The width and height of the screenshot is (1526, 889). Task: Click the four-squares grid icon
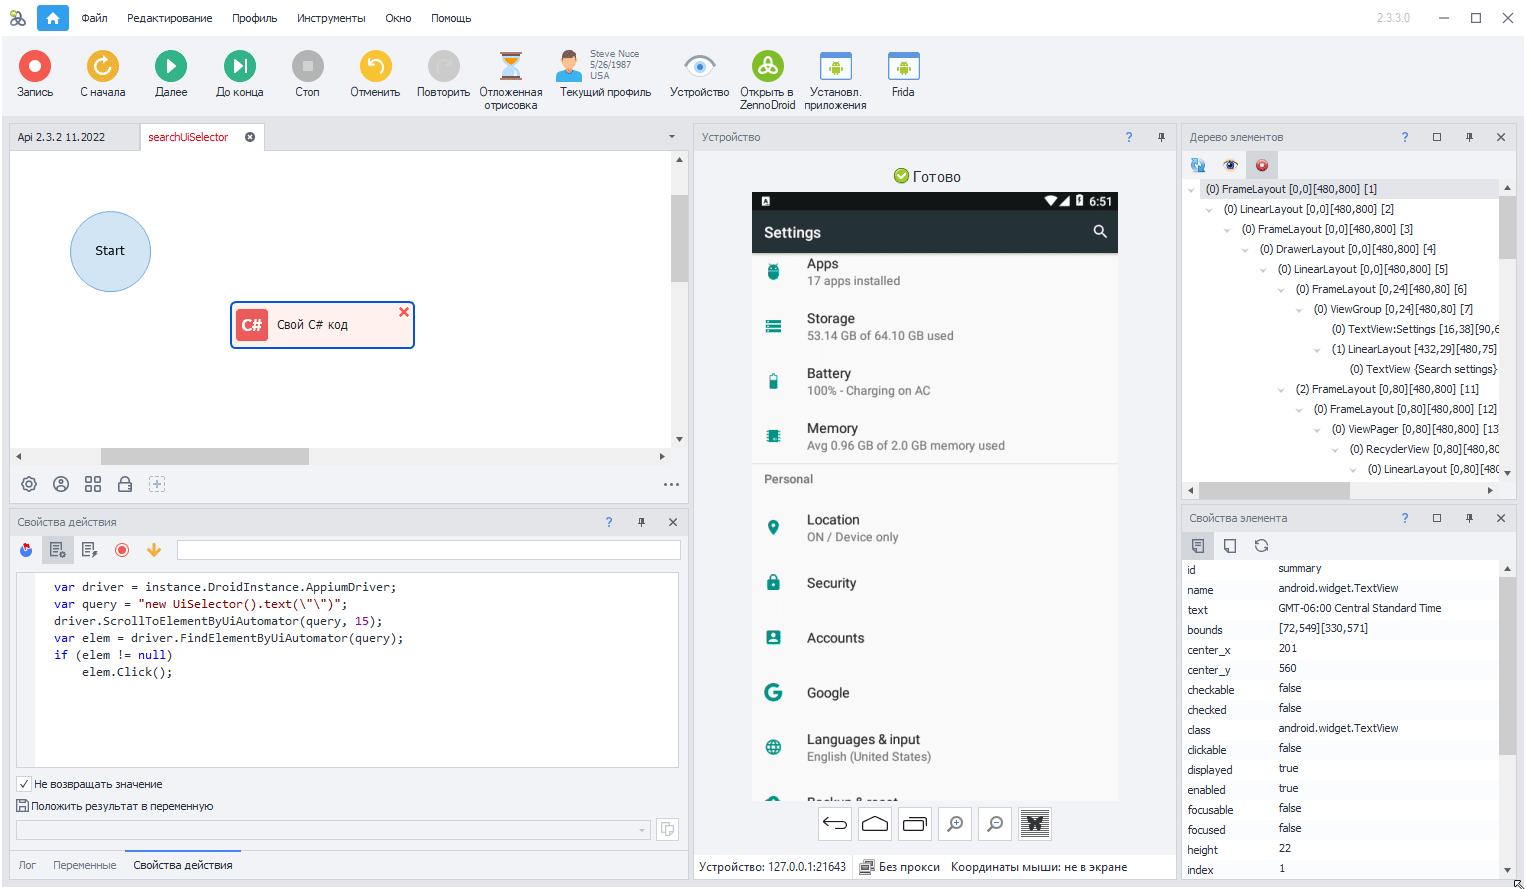pos(93,484)
